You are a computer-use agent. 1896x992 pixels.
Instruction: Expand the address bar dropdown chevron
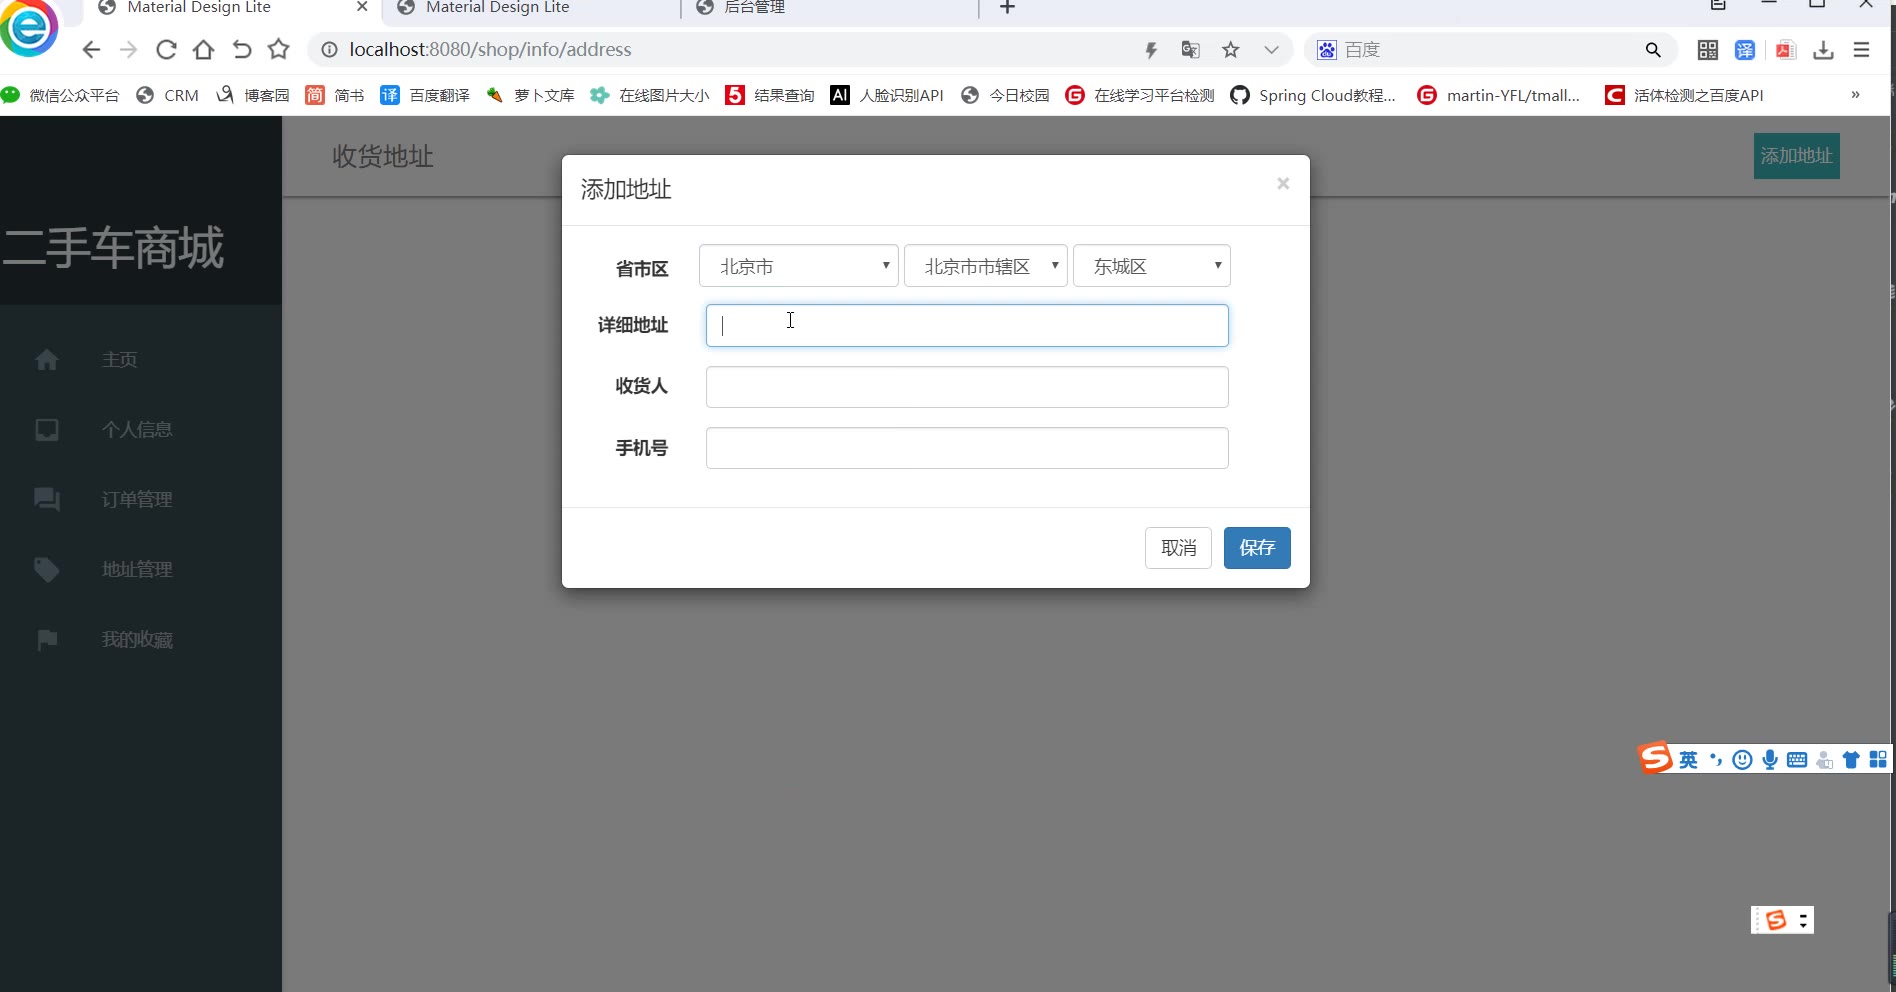[x=1271, y=50]
